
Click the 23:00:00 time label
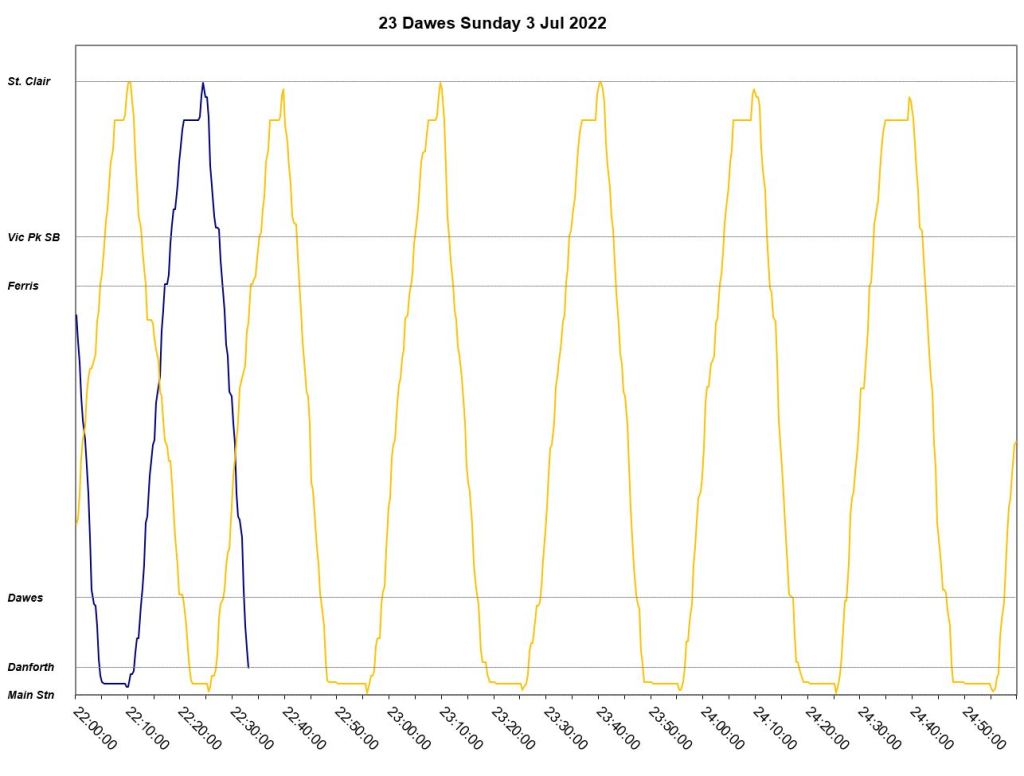410,729
